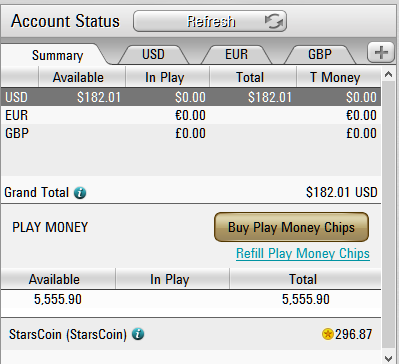The height and width of the screenshot is (364, 399).
Task: Click the T Money column header
Action: click(x=335, y=77)
